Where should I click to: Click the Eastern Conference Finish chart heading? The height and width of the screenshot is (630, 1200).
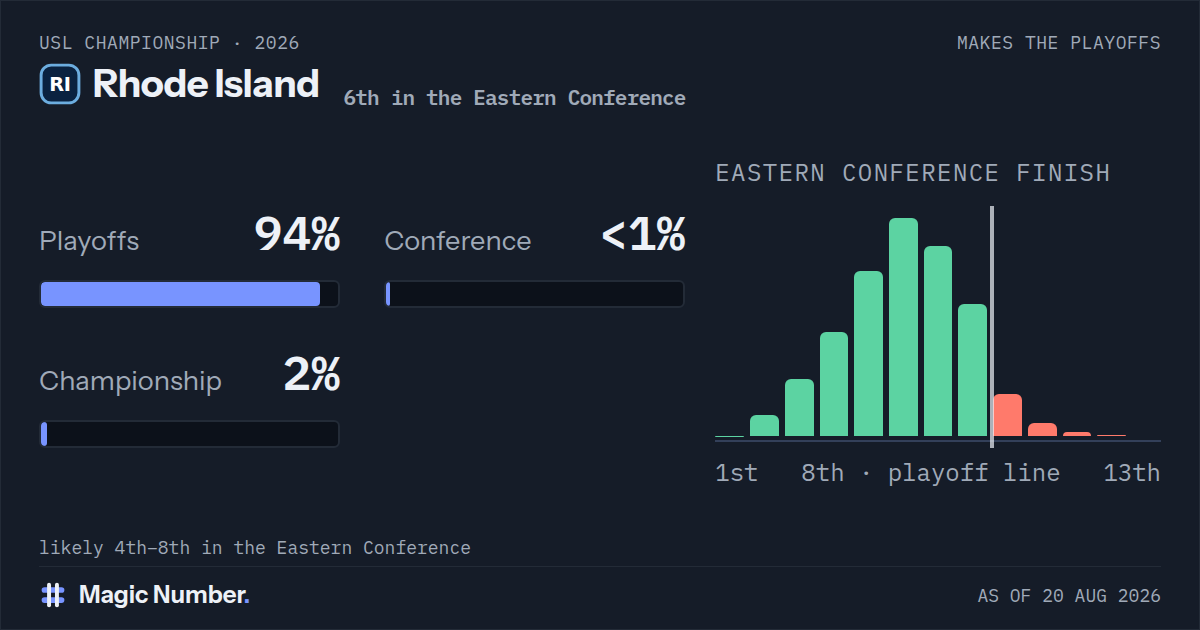[913, 173]
